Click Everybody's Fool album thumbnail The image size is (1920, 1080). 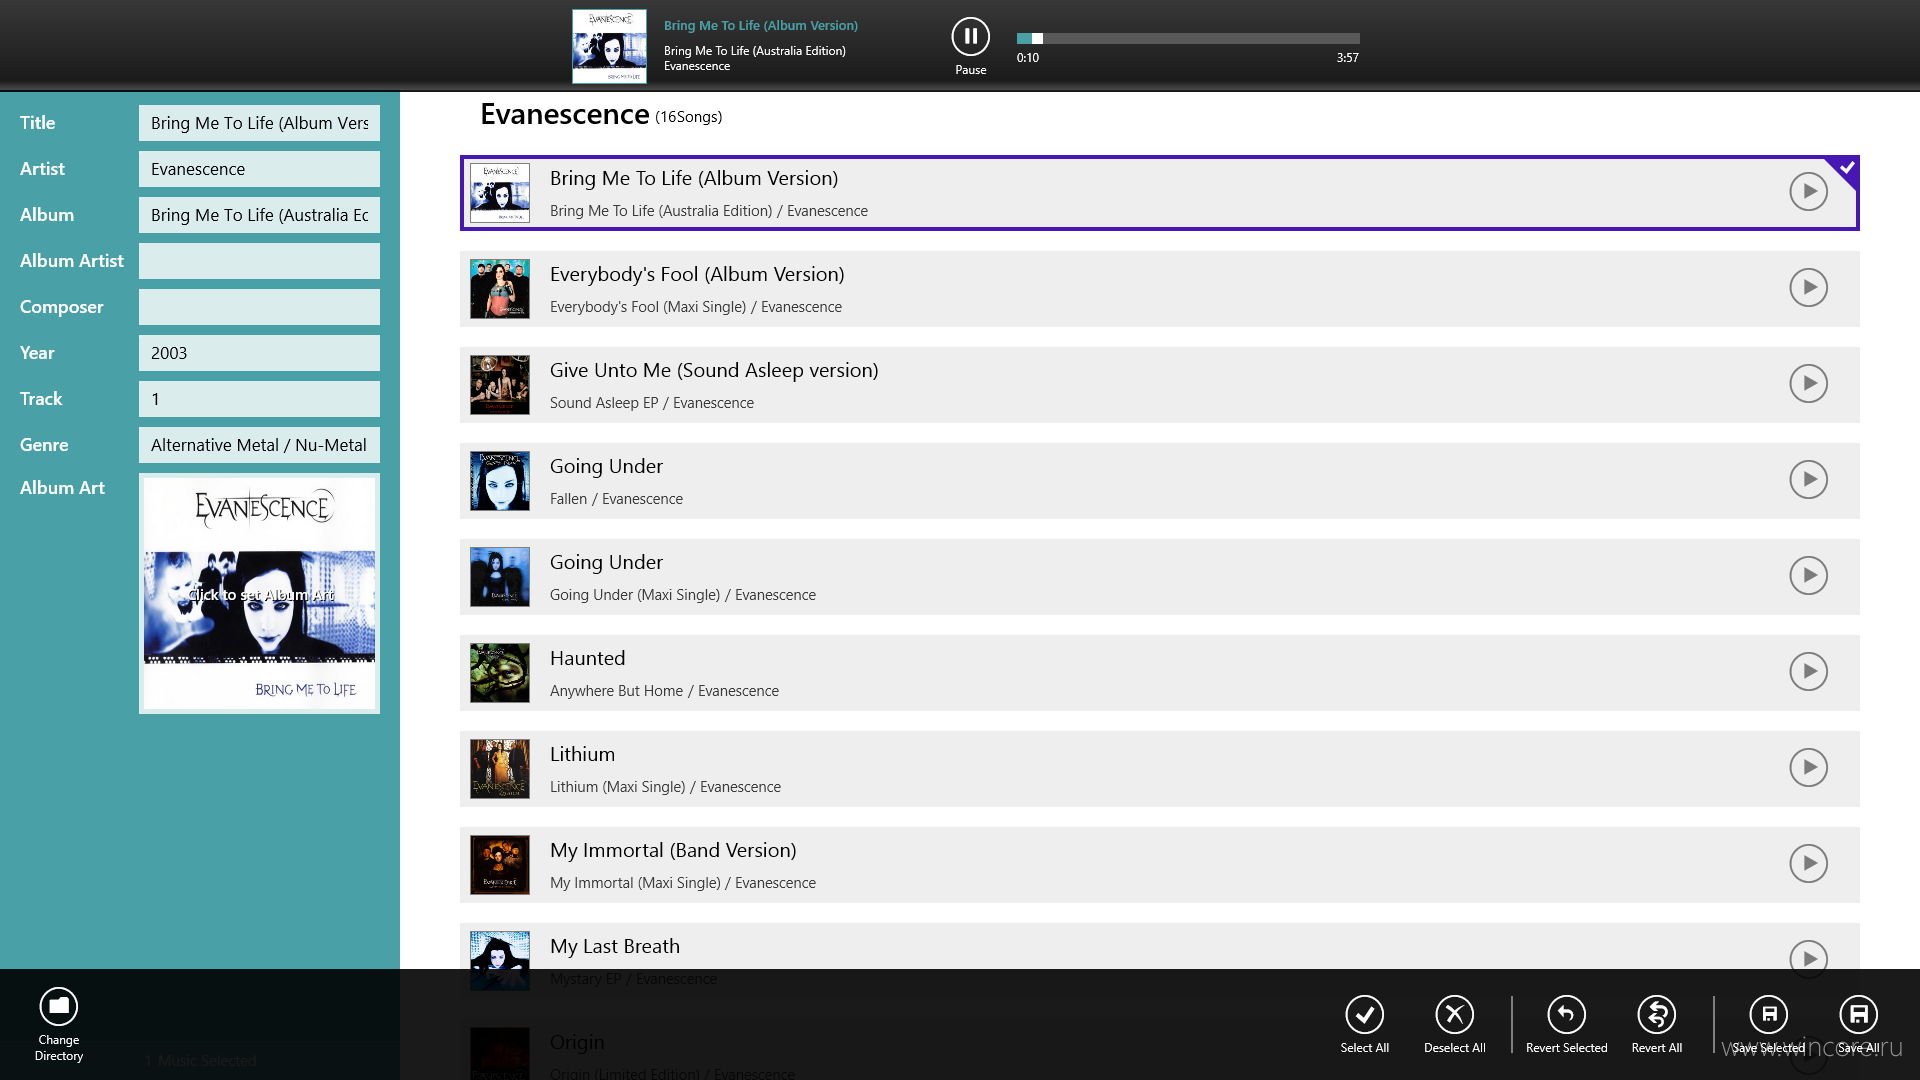pyautogui.click(x=500, y=289)
